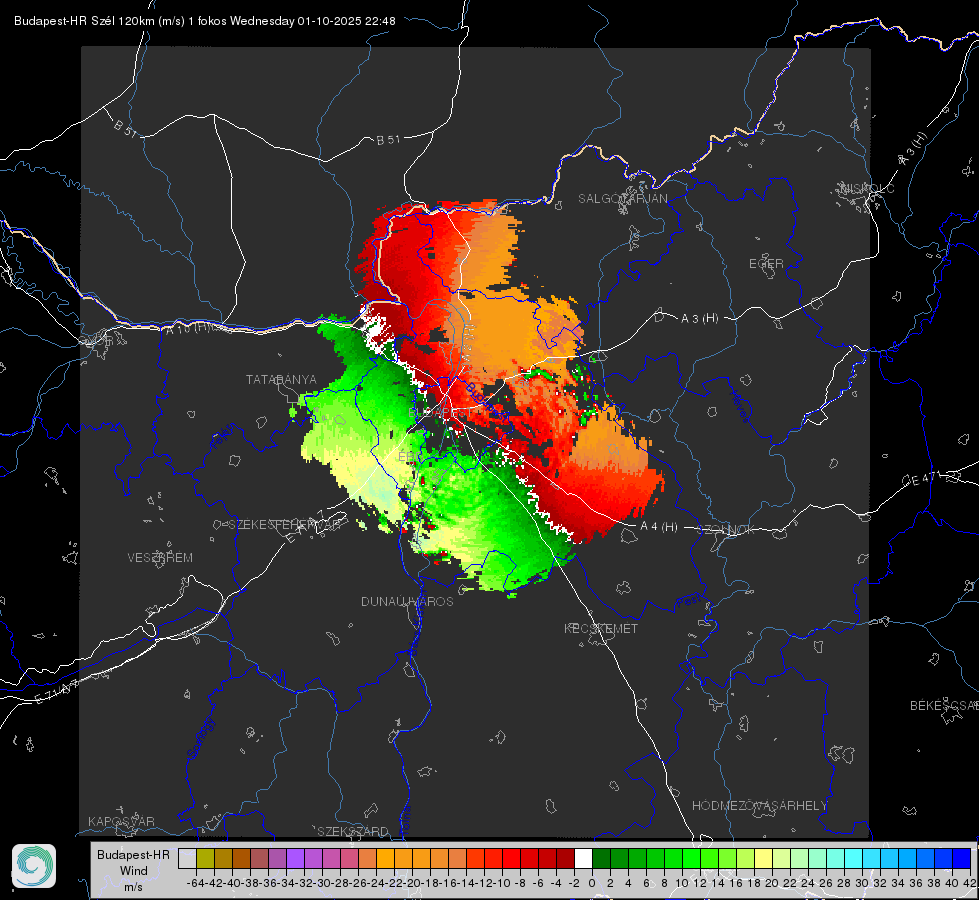
Task: Click the KAPOSVÁR city label
Action: coord(121,821)
